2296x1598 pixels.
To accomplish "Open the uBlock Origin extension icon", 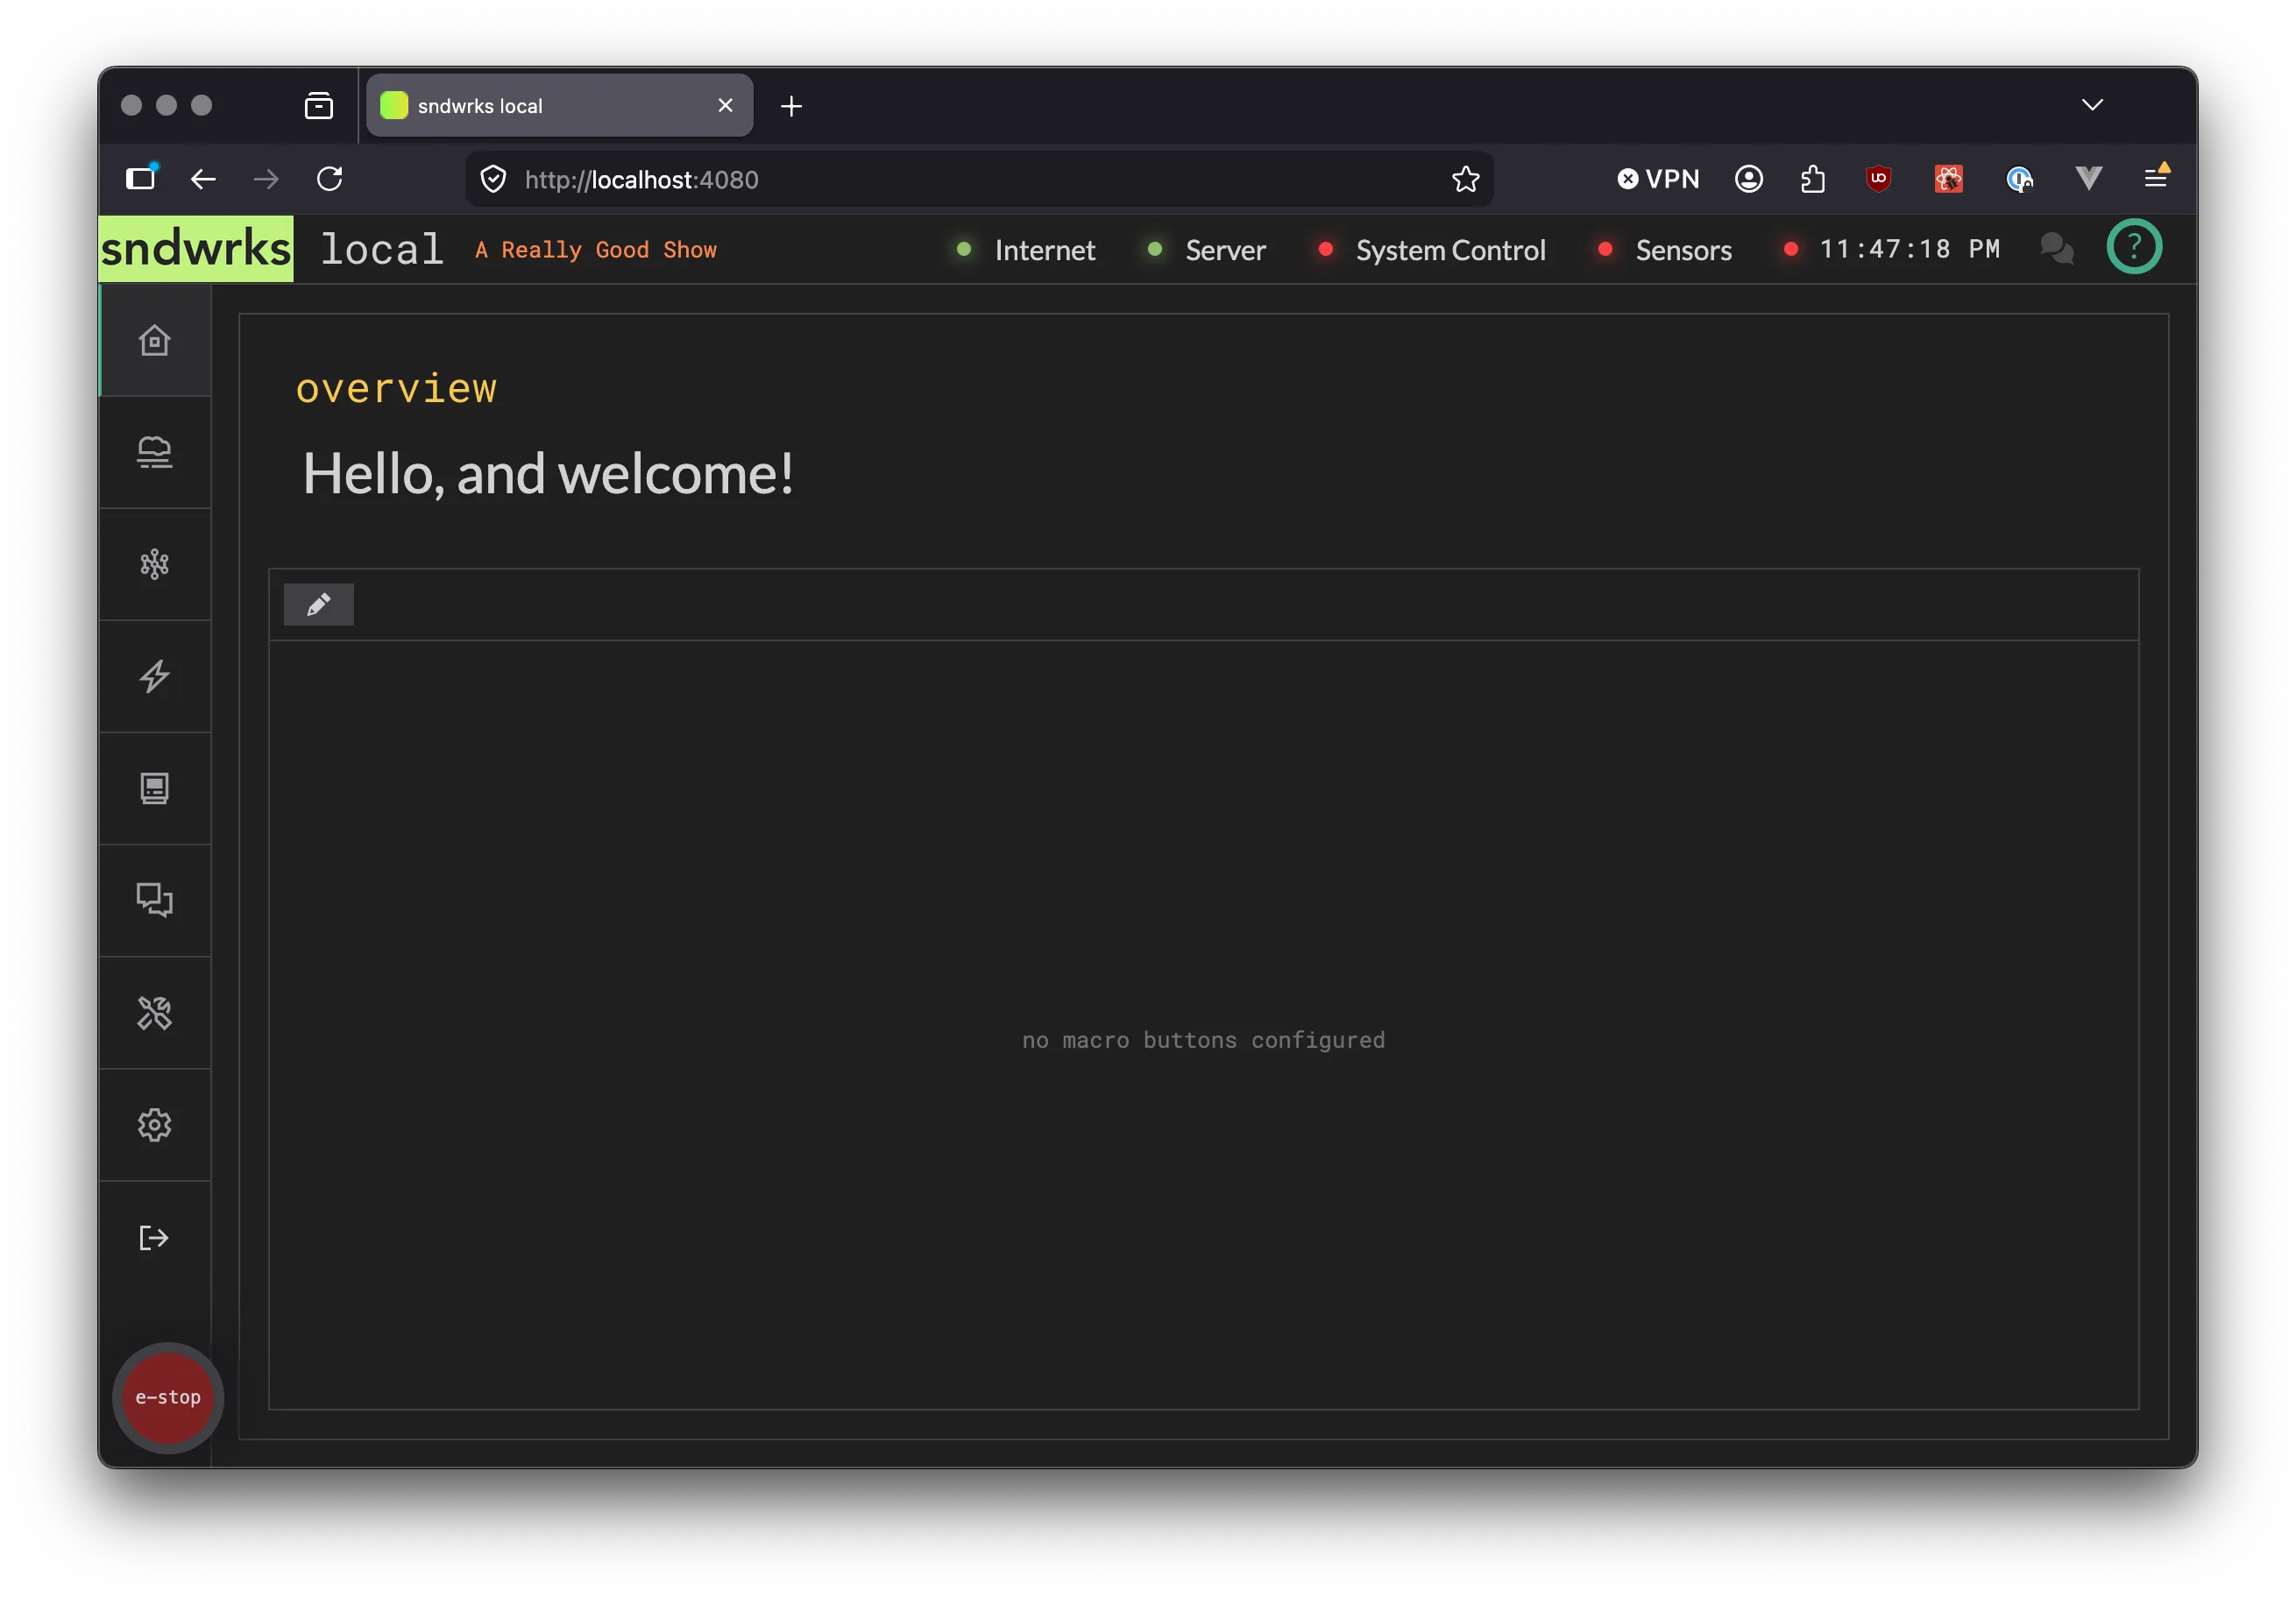I will 1878,179.
